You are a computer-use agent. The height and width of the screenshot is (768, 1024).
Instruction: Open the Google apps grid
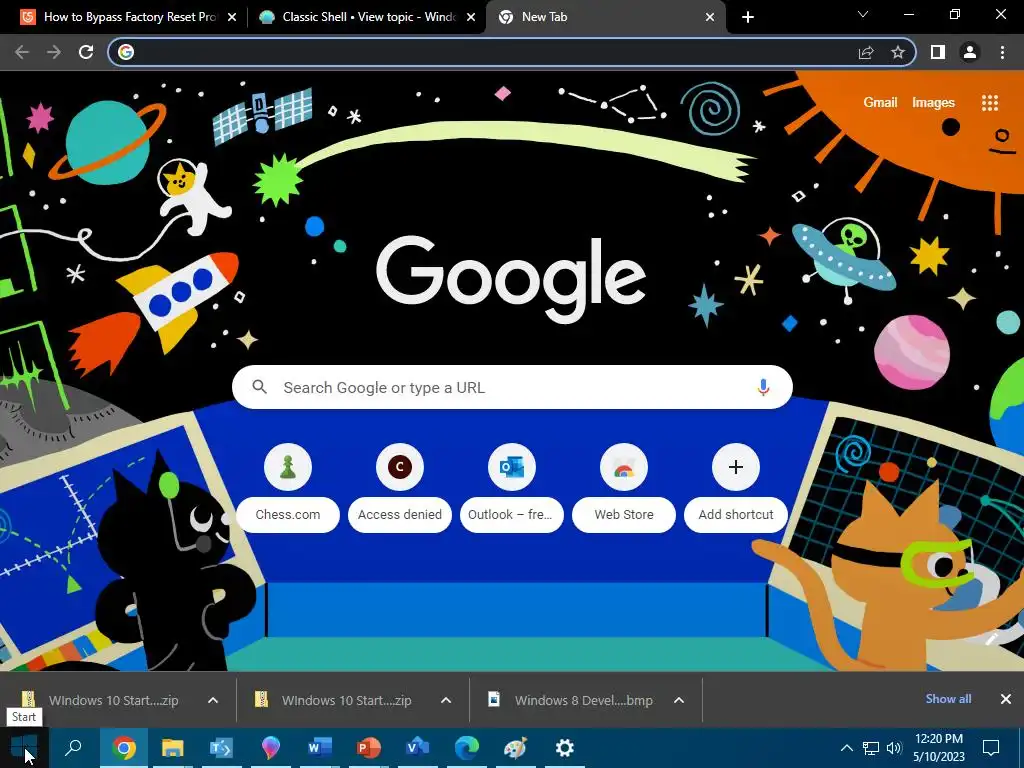tap(990, 103)
